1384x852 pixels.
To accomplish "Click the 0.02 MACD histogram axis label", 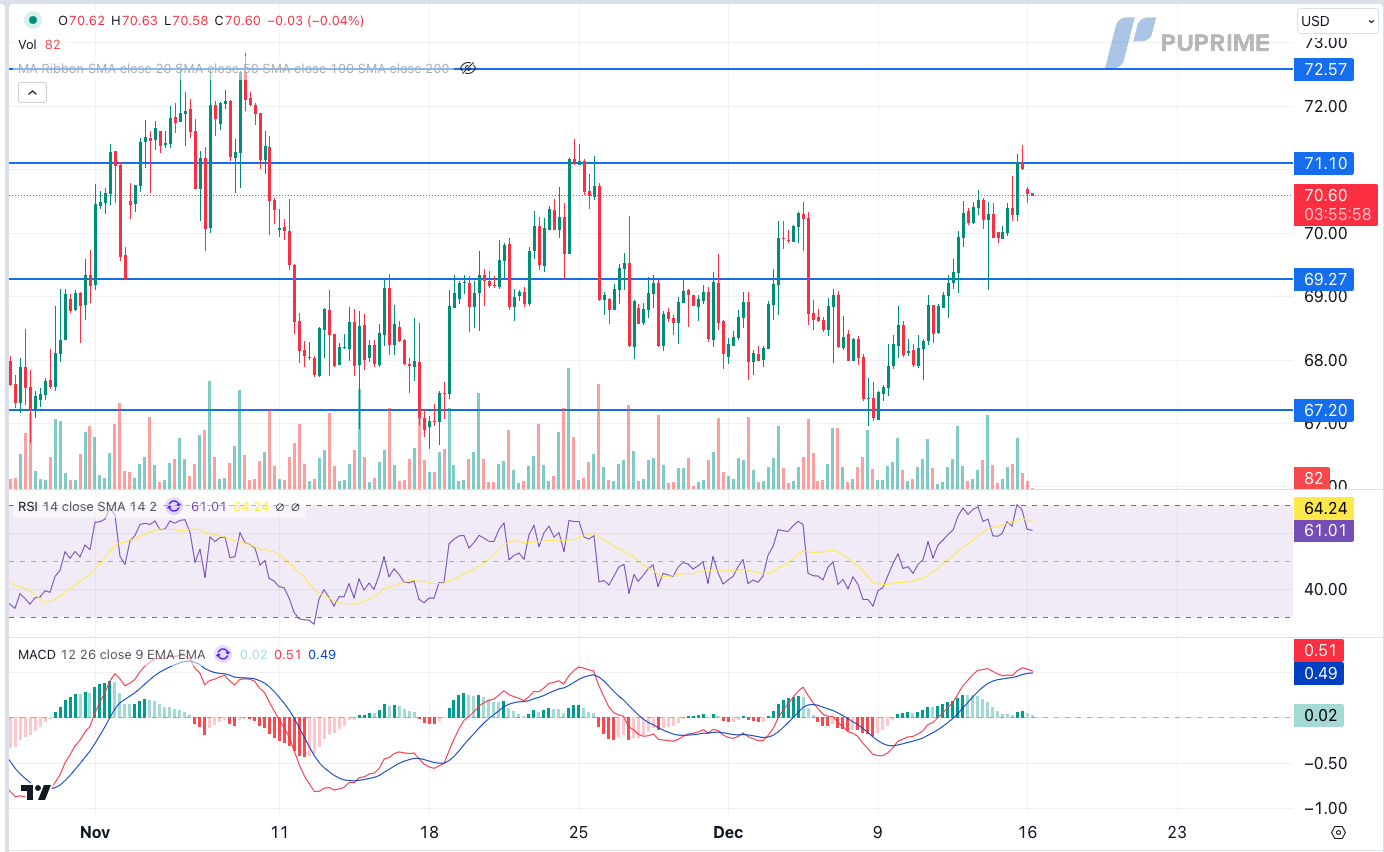I will [x=1318, y=715].
